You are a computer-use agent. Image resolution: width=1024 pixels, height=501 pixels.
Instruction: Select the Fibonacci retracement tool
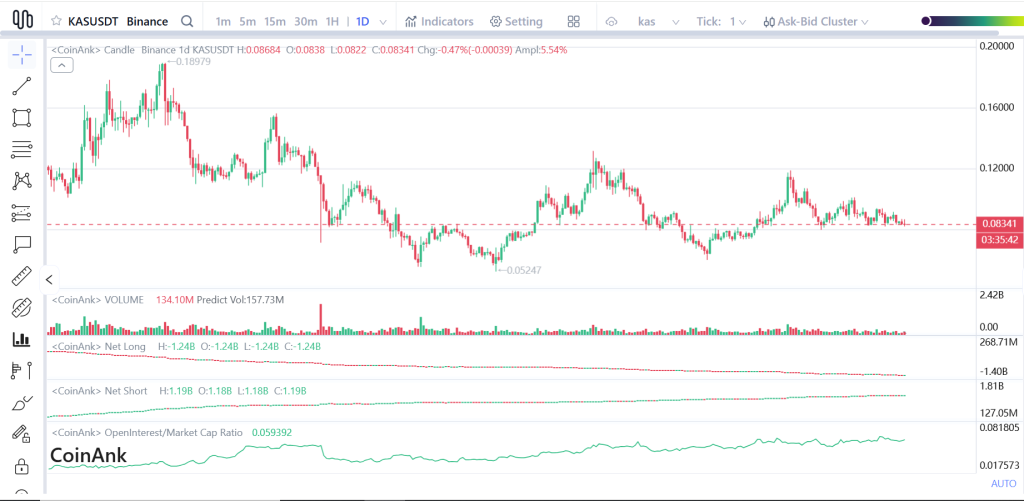pos(22,212)
